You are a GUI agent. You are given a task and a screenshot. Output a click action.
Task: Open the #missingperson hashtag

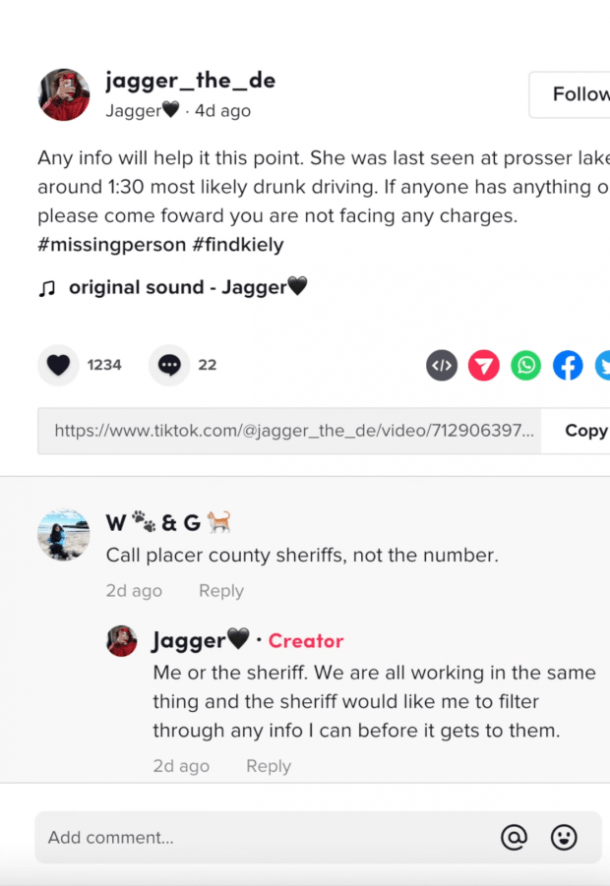pos(112,245)
